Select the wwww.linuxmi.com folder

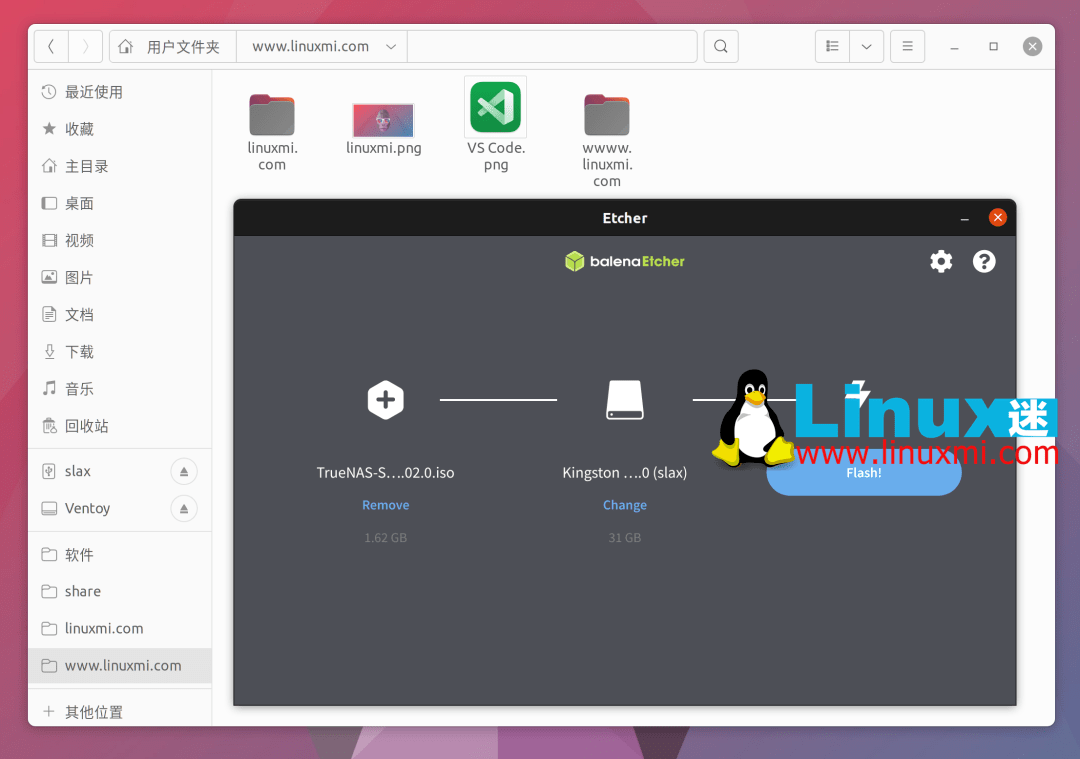coord(607,140)
